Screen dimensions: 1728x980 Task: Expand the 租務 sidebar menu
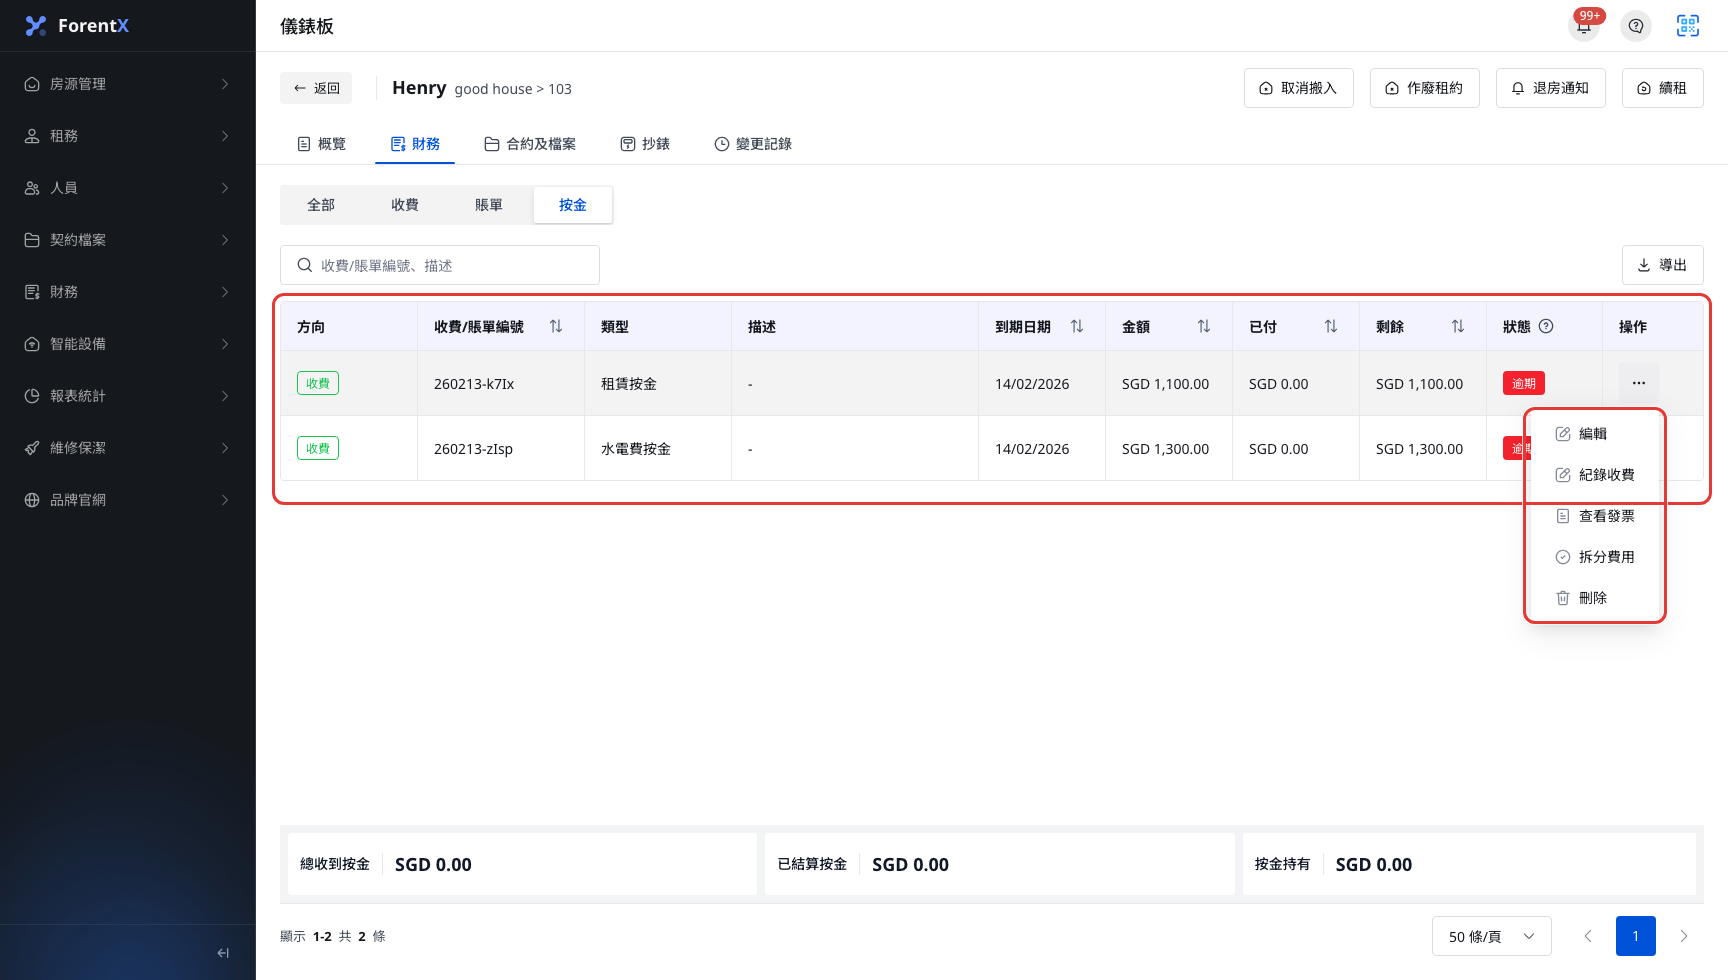click(128, 136)
